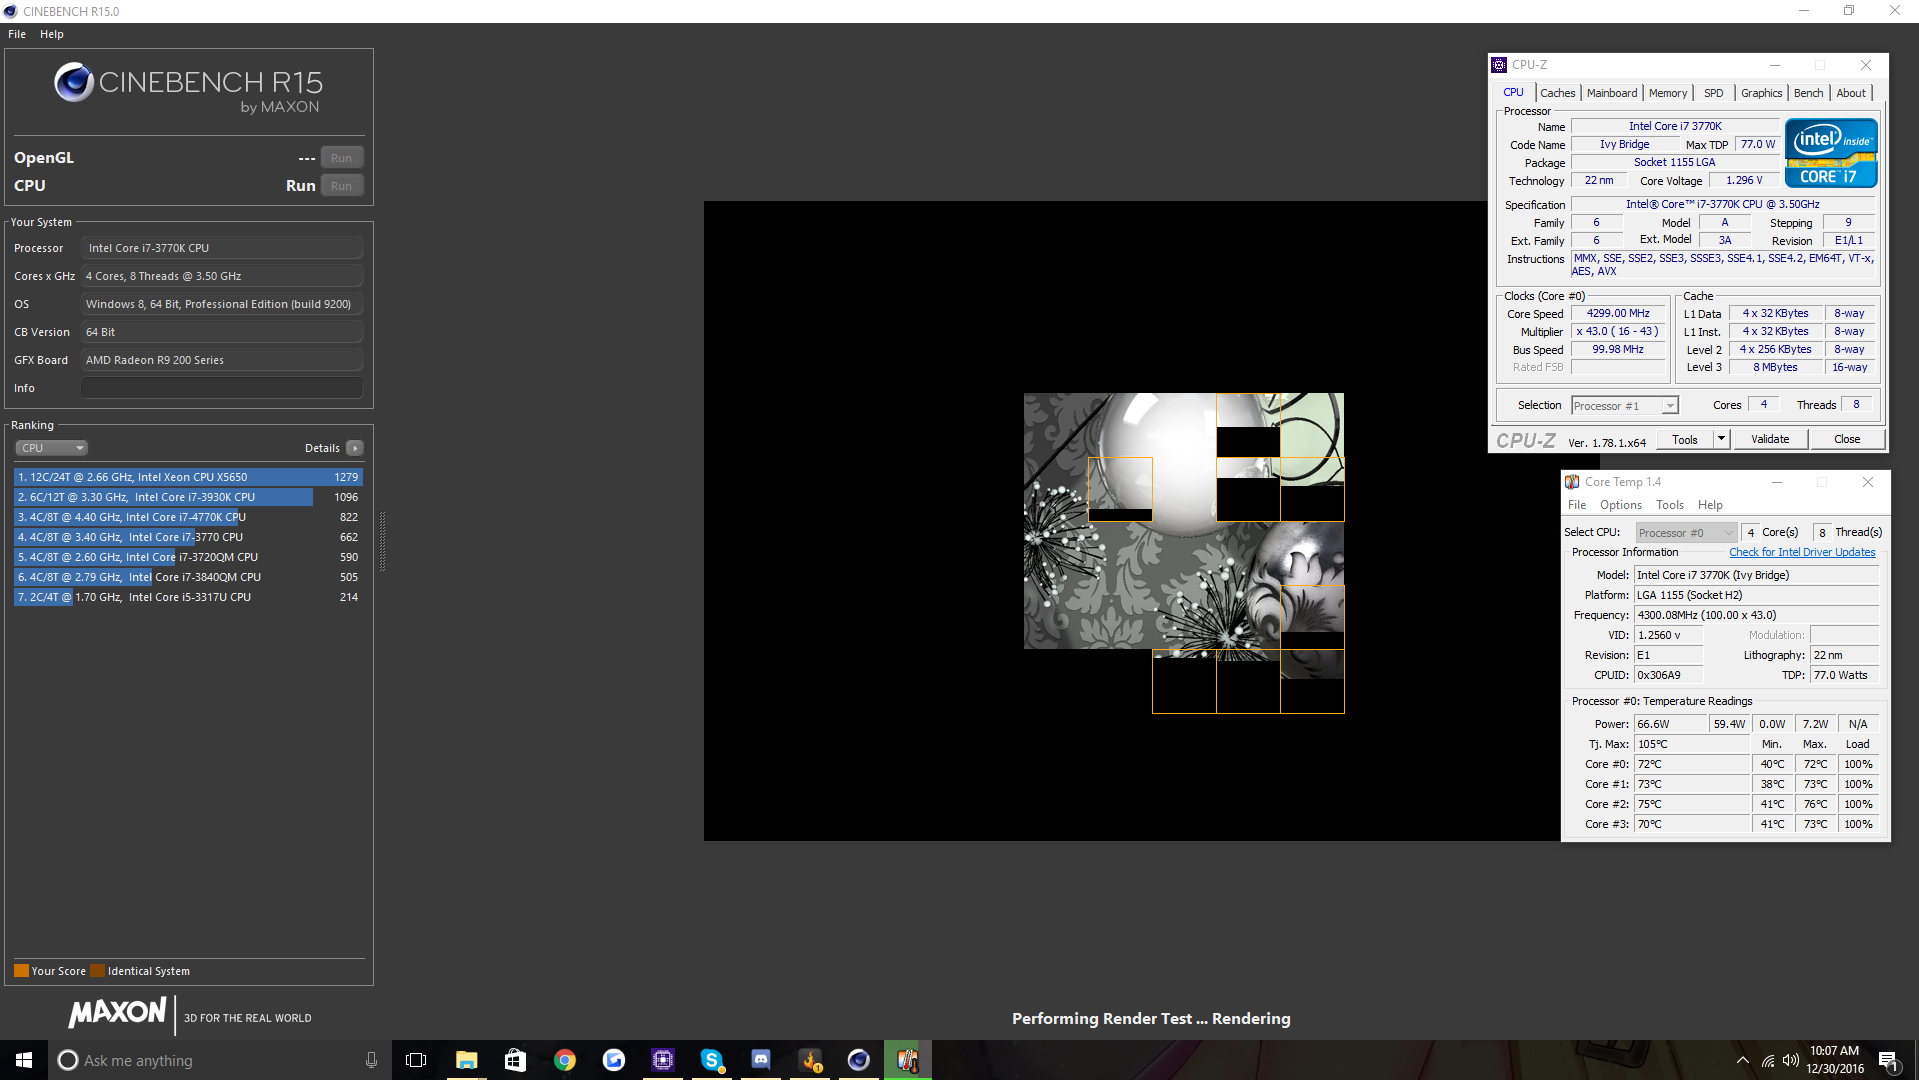Open Core Temp Options menu
The height and width of the screenshot is (1080, 1919).
click(x=1621, y=505)
